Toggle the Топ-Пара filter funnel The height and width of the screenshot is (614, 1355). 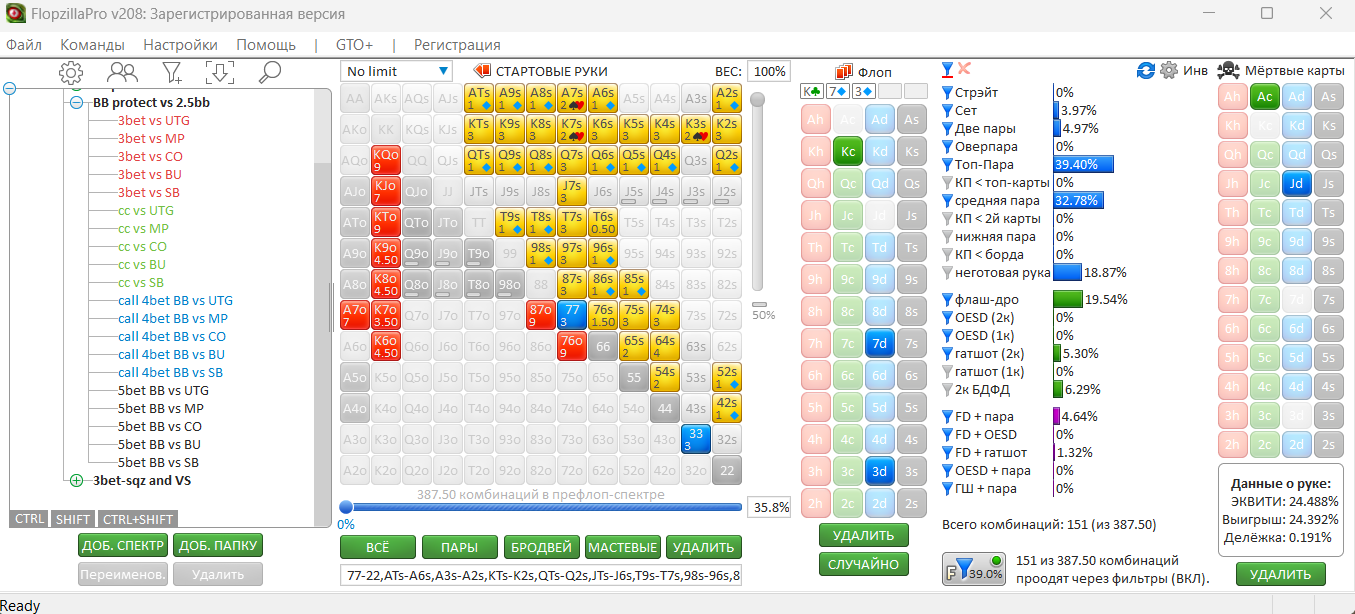pos(948,165)
